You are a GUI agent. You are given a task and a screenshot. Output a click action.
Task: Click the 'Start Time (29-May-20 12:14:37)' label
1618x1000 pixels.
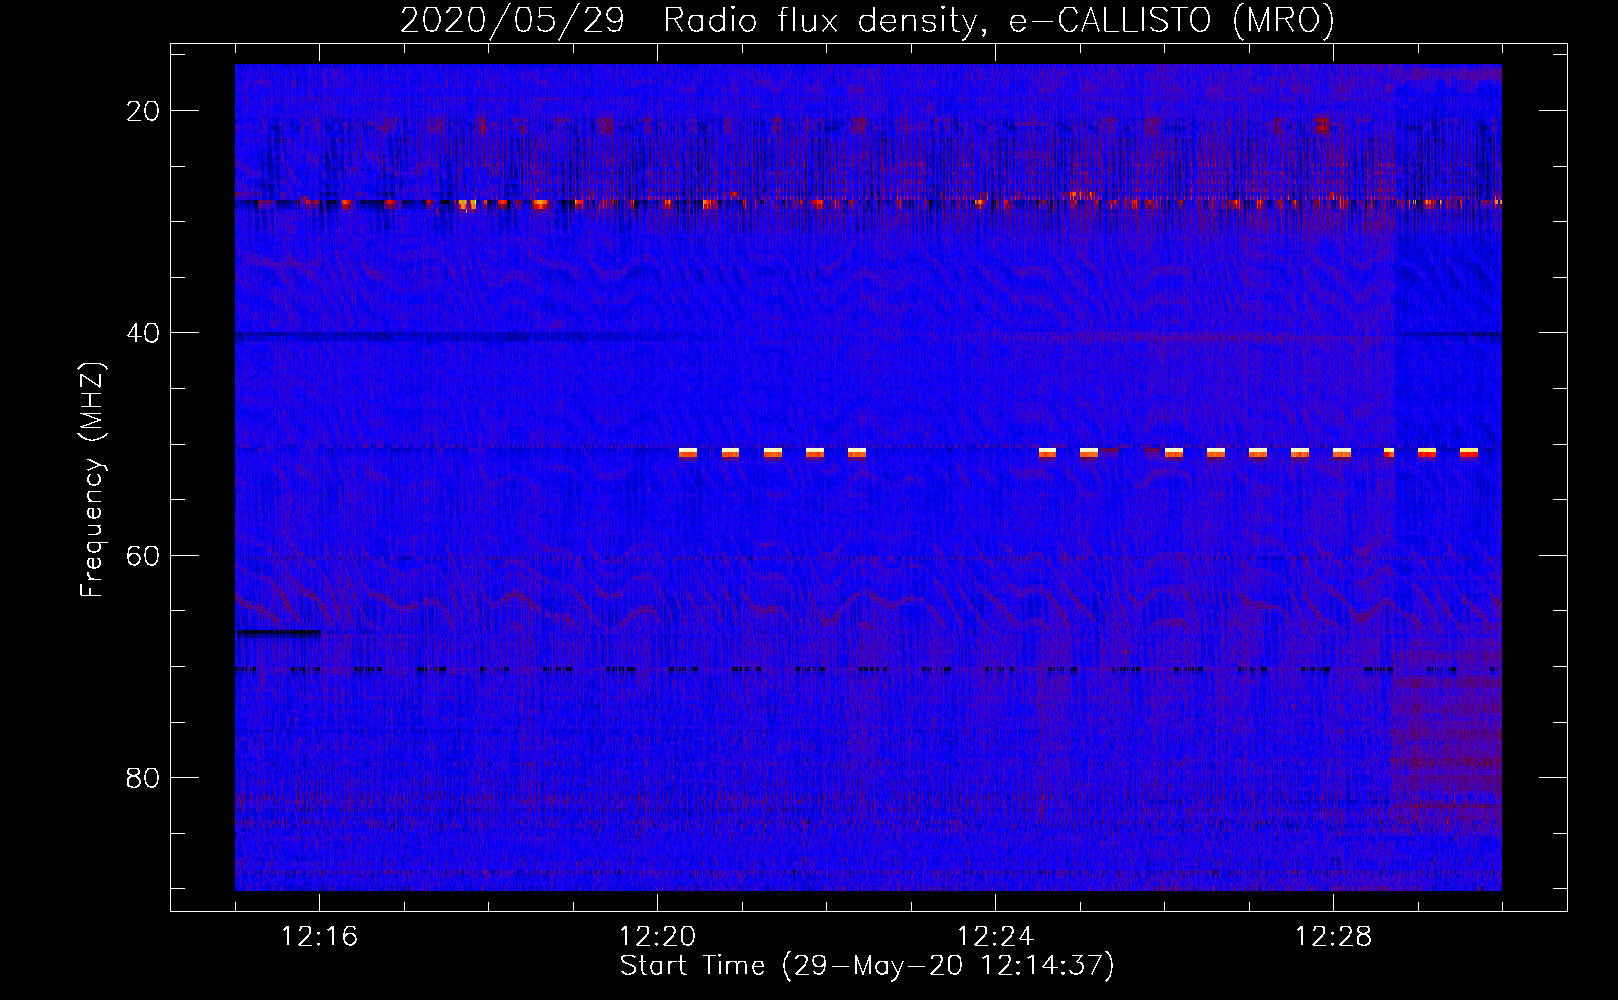coord(867,966)
